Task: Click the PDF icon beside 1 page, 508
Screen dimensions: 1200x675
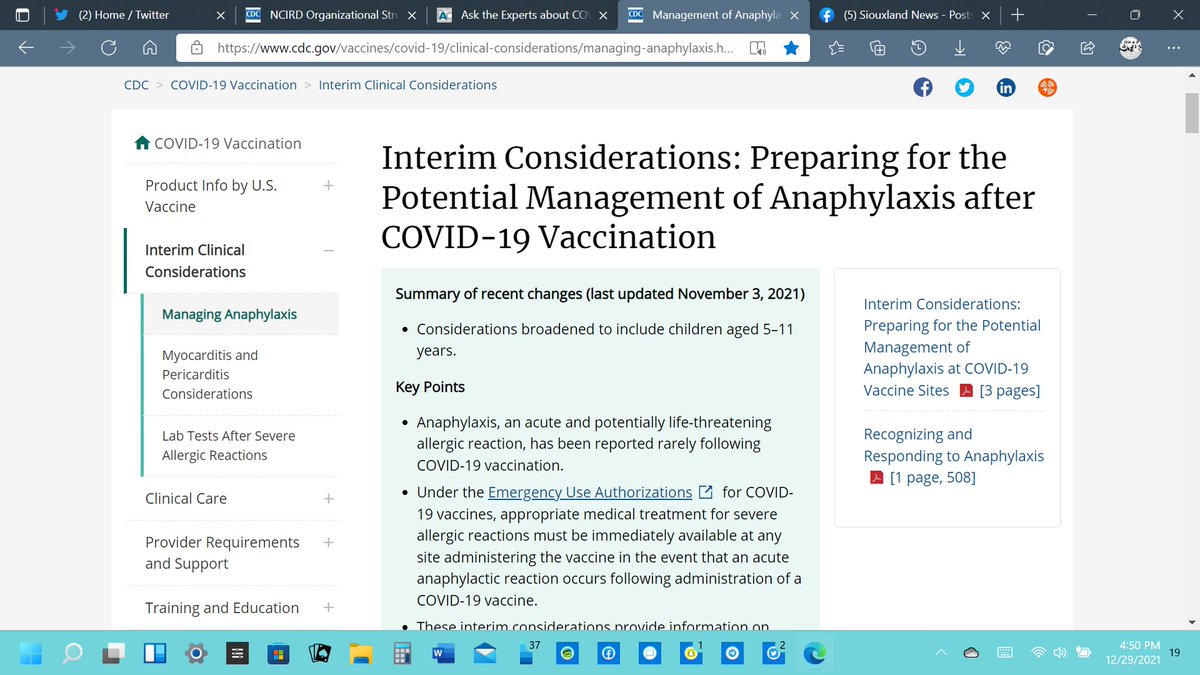Action: (x=876, y=477)
